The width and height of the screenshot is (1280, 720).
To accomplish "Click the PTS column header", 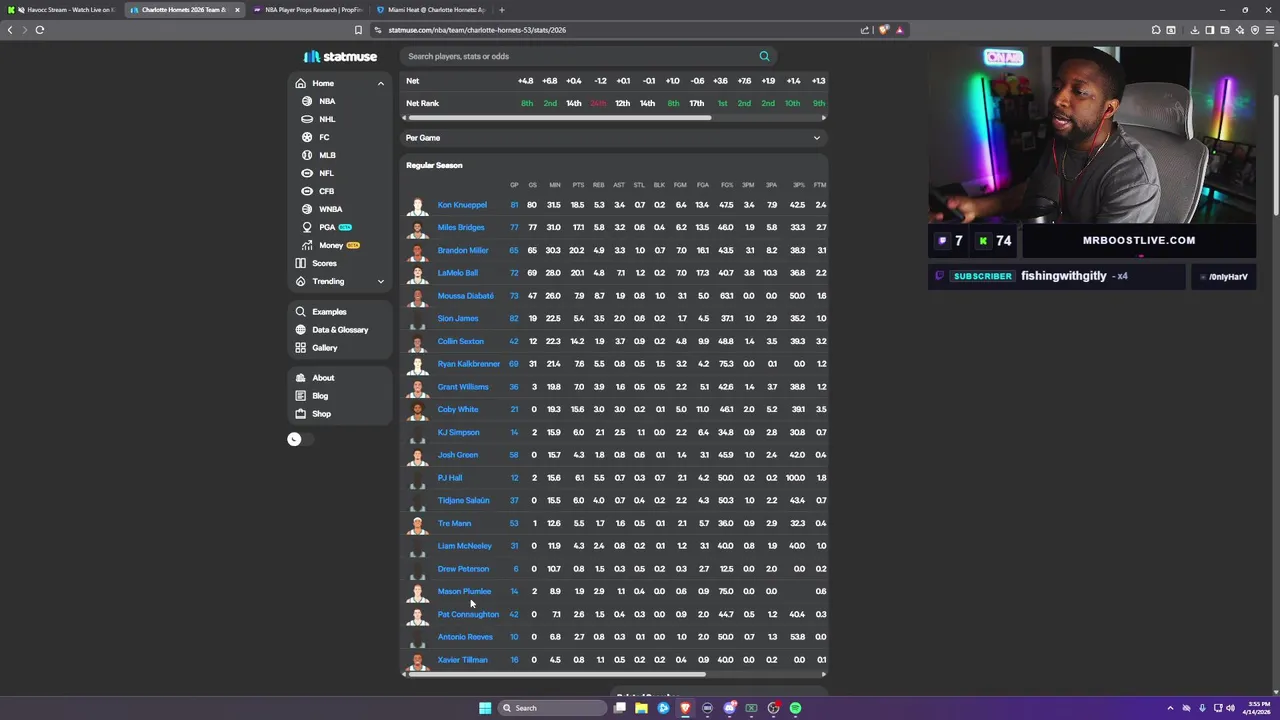I will pos(578,185).
